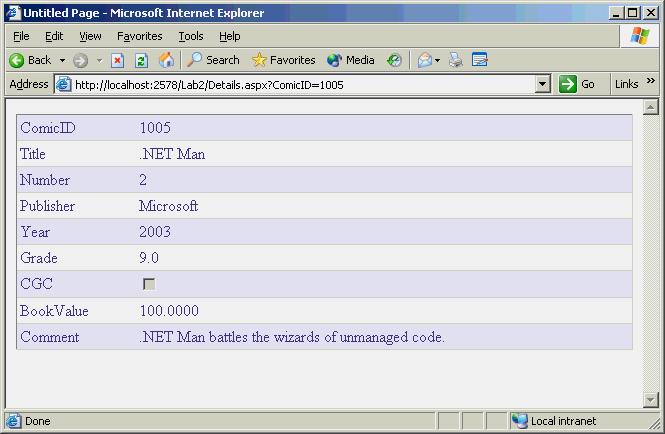665x434 pixels.
Task: Click the Number value 2
Action: [143, 180]
